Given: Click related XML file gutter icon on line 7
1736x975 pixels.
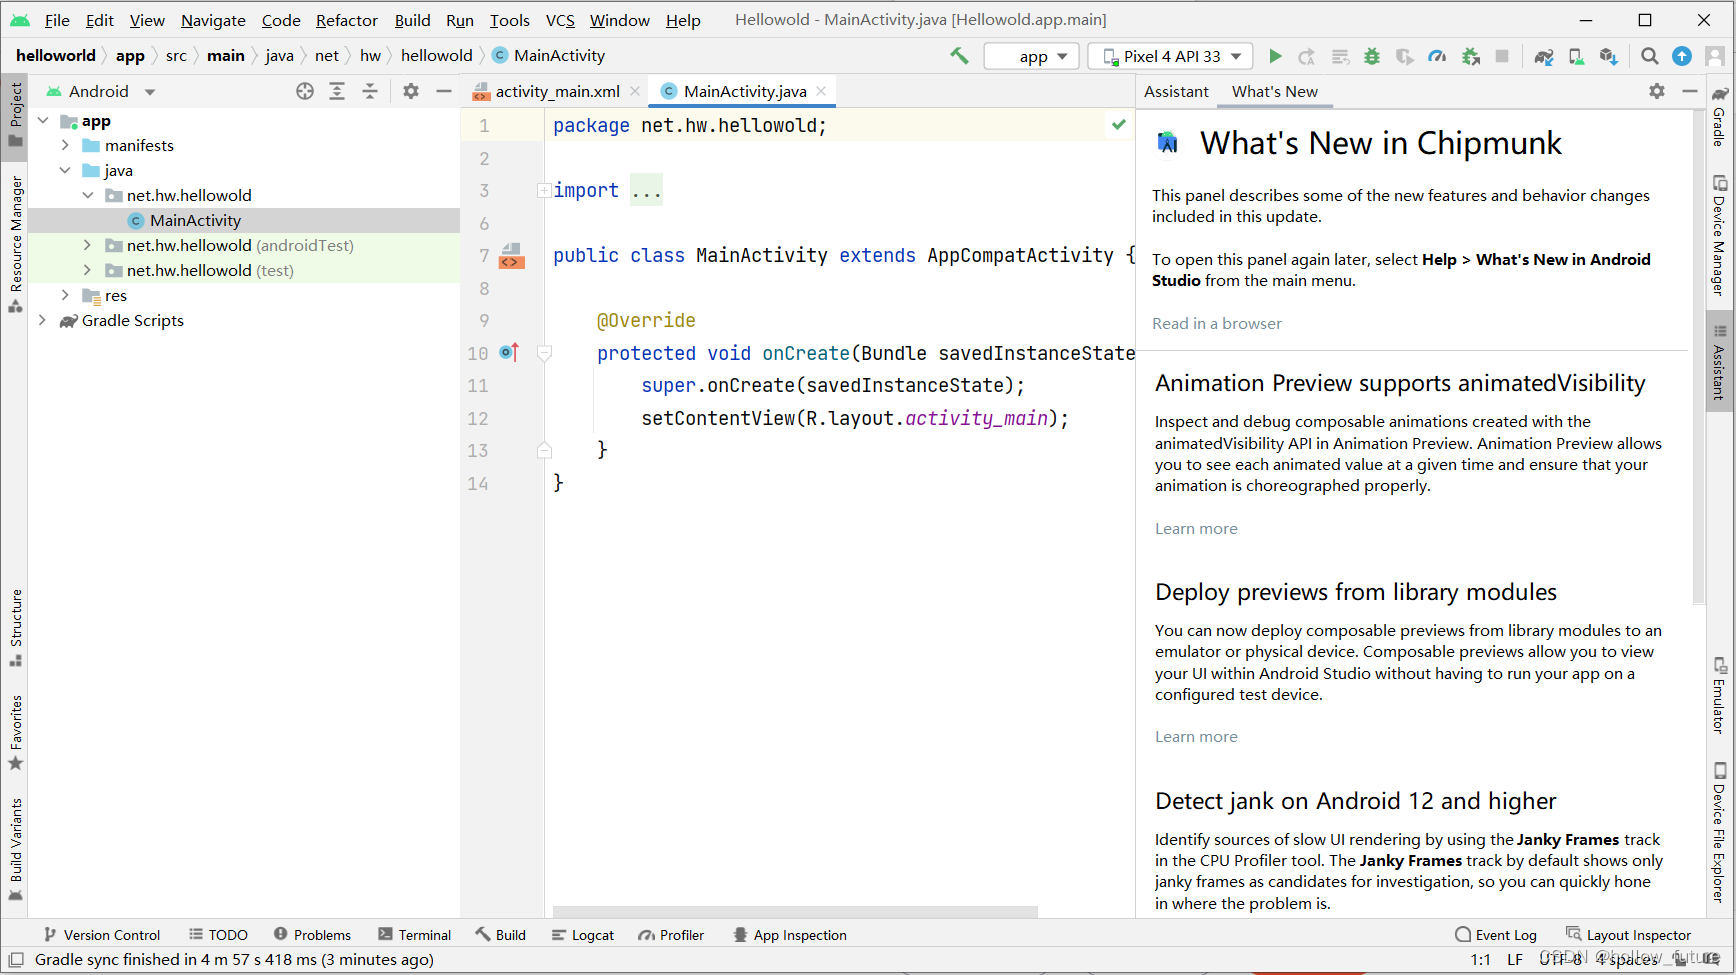Looking at the screenshot, I should (x=511, y=255).
